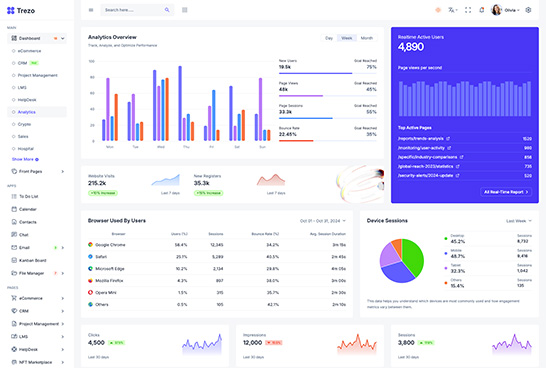Toggle the light/dark sun icon

pyautogui.click(x=438, y=10)
